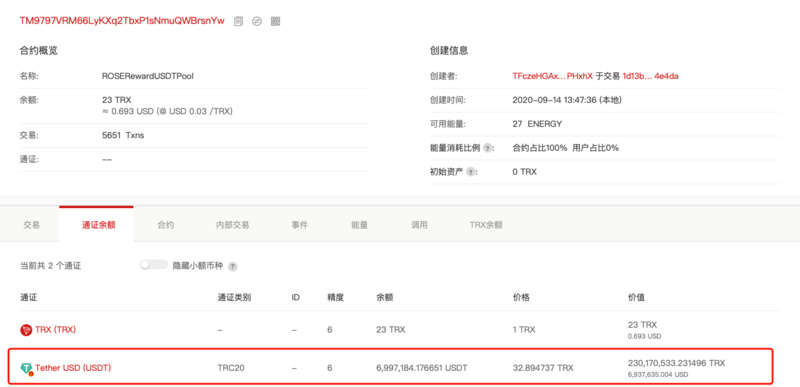Click the 27 ENERGY value
This screenshot has width=800, height=387.
click(537, 124)
